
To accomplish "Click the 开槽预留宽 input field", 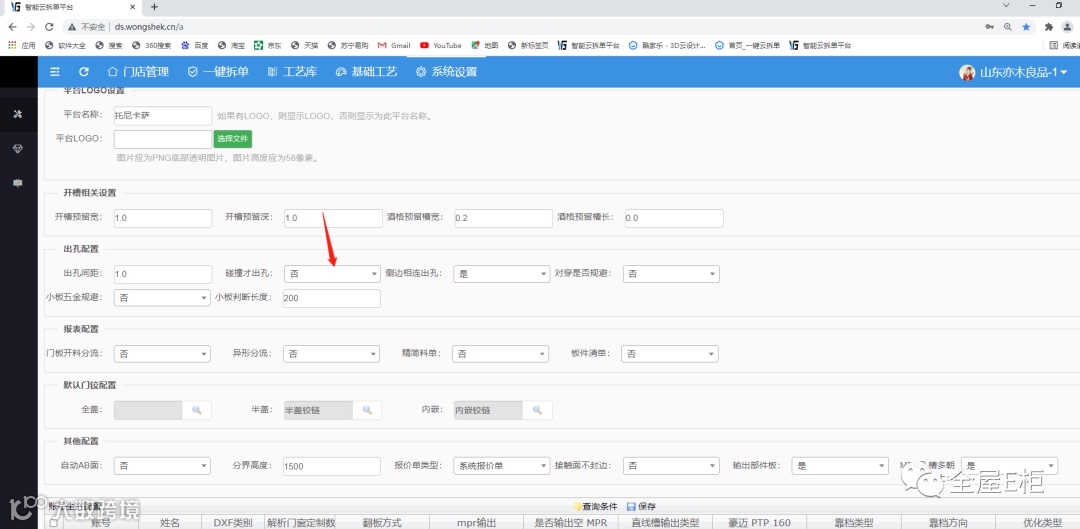I will 163,218.
